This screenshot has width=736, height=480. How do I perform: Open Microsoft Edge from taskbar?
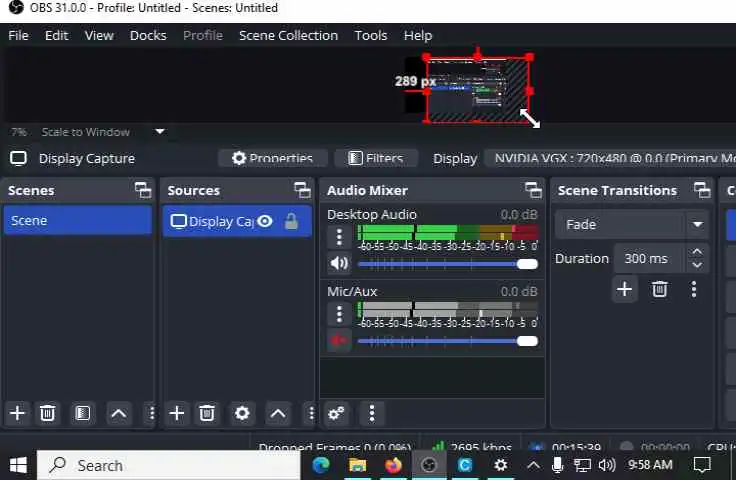(321, 465)
